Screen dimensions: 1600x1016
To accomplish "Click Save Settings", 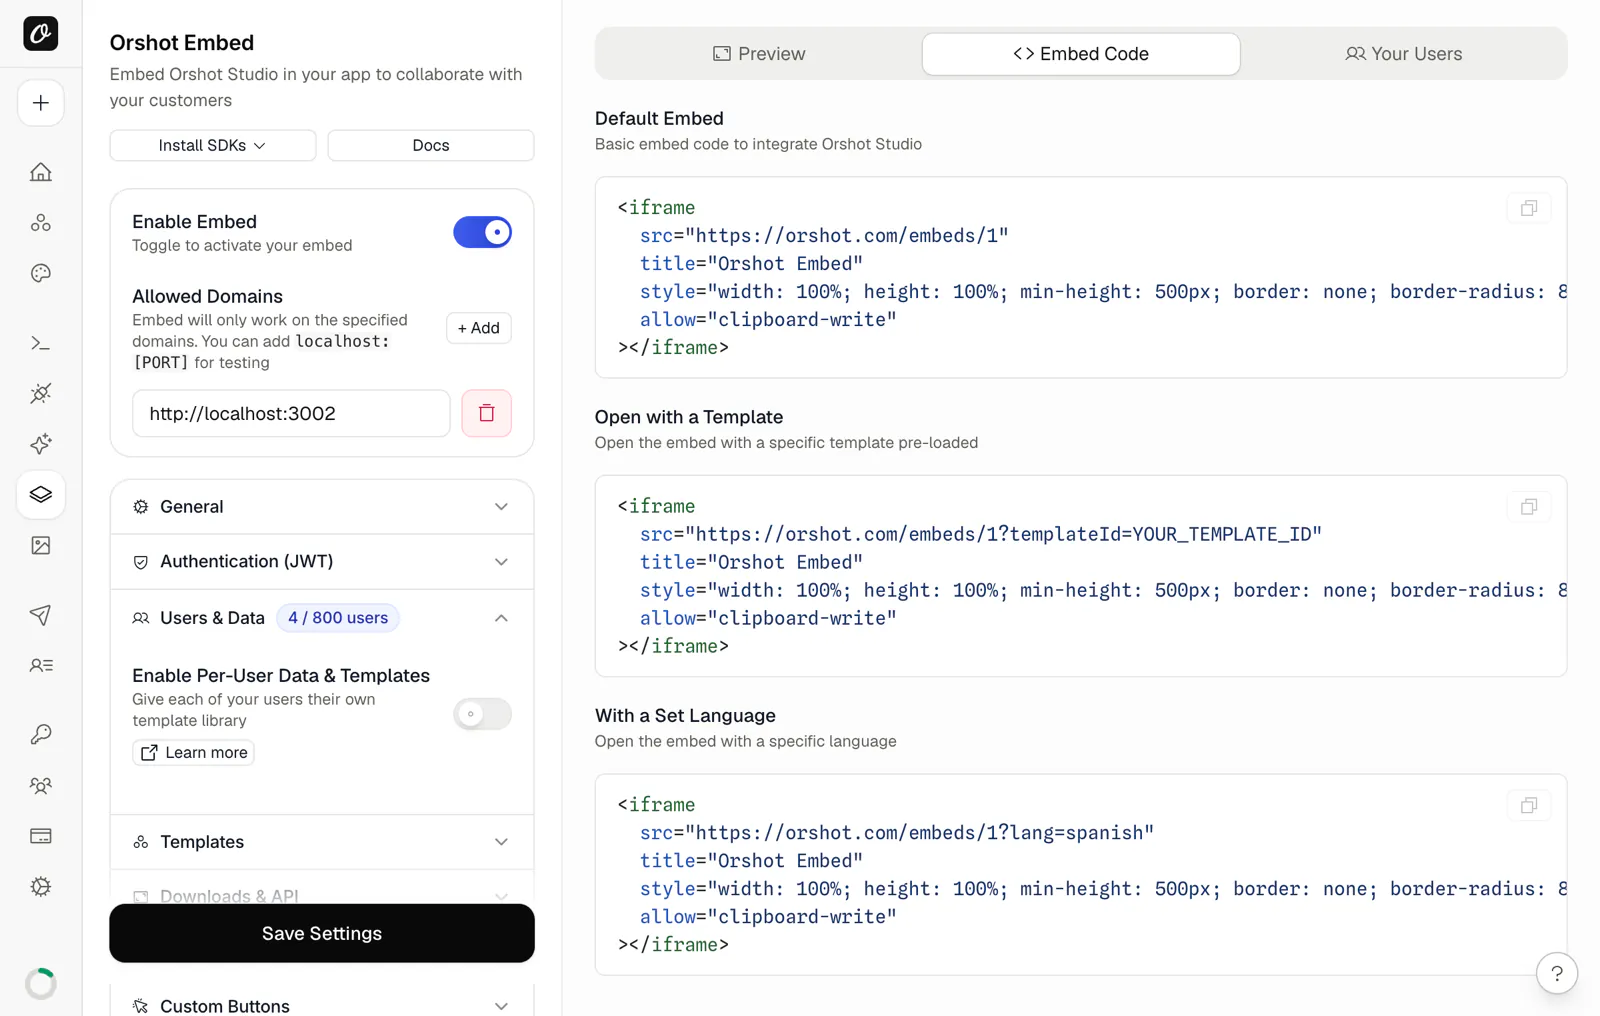I will tap(322, 933).
